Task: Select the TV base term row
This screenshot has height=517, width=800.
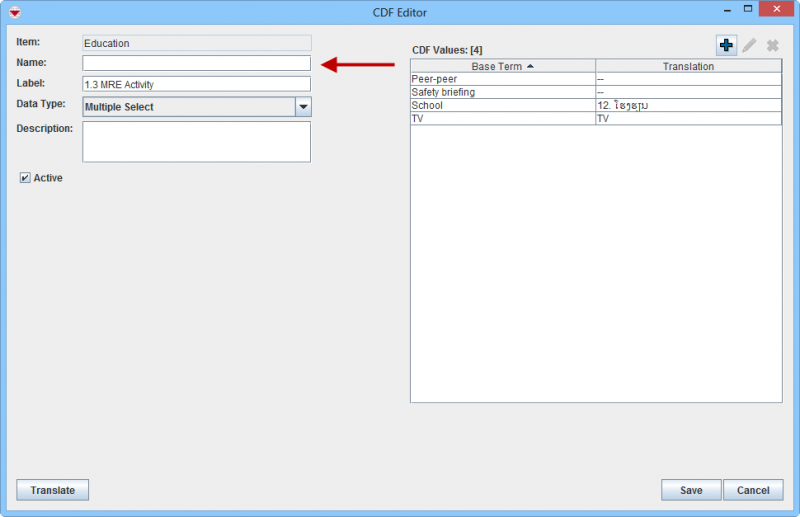Action: [x=502, y=118]
